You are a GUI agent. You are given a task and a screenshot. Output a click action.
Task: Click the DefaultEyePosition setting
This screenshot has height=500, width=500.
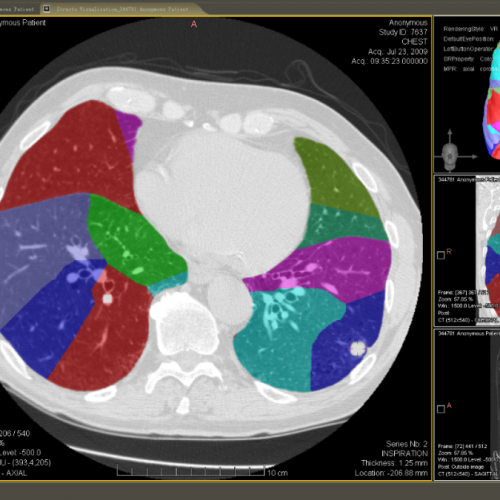(468, 39)
